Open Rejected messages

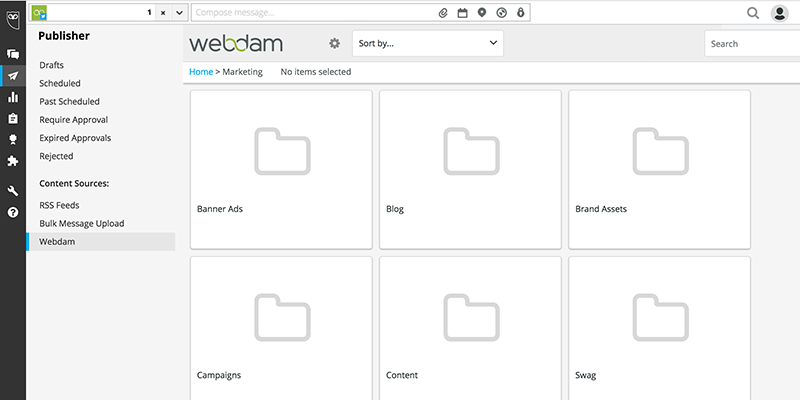[56, 156]
